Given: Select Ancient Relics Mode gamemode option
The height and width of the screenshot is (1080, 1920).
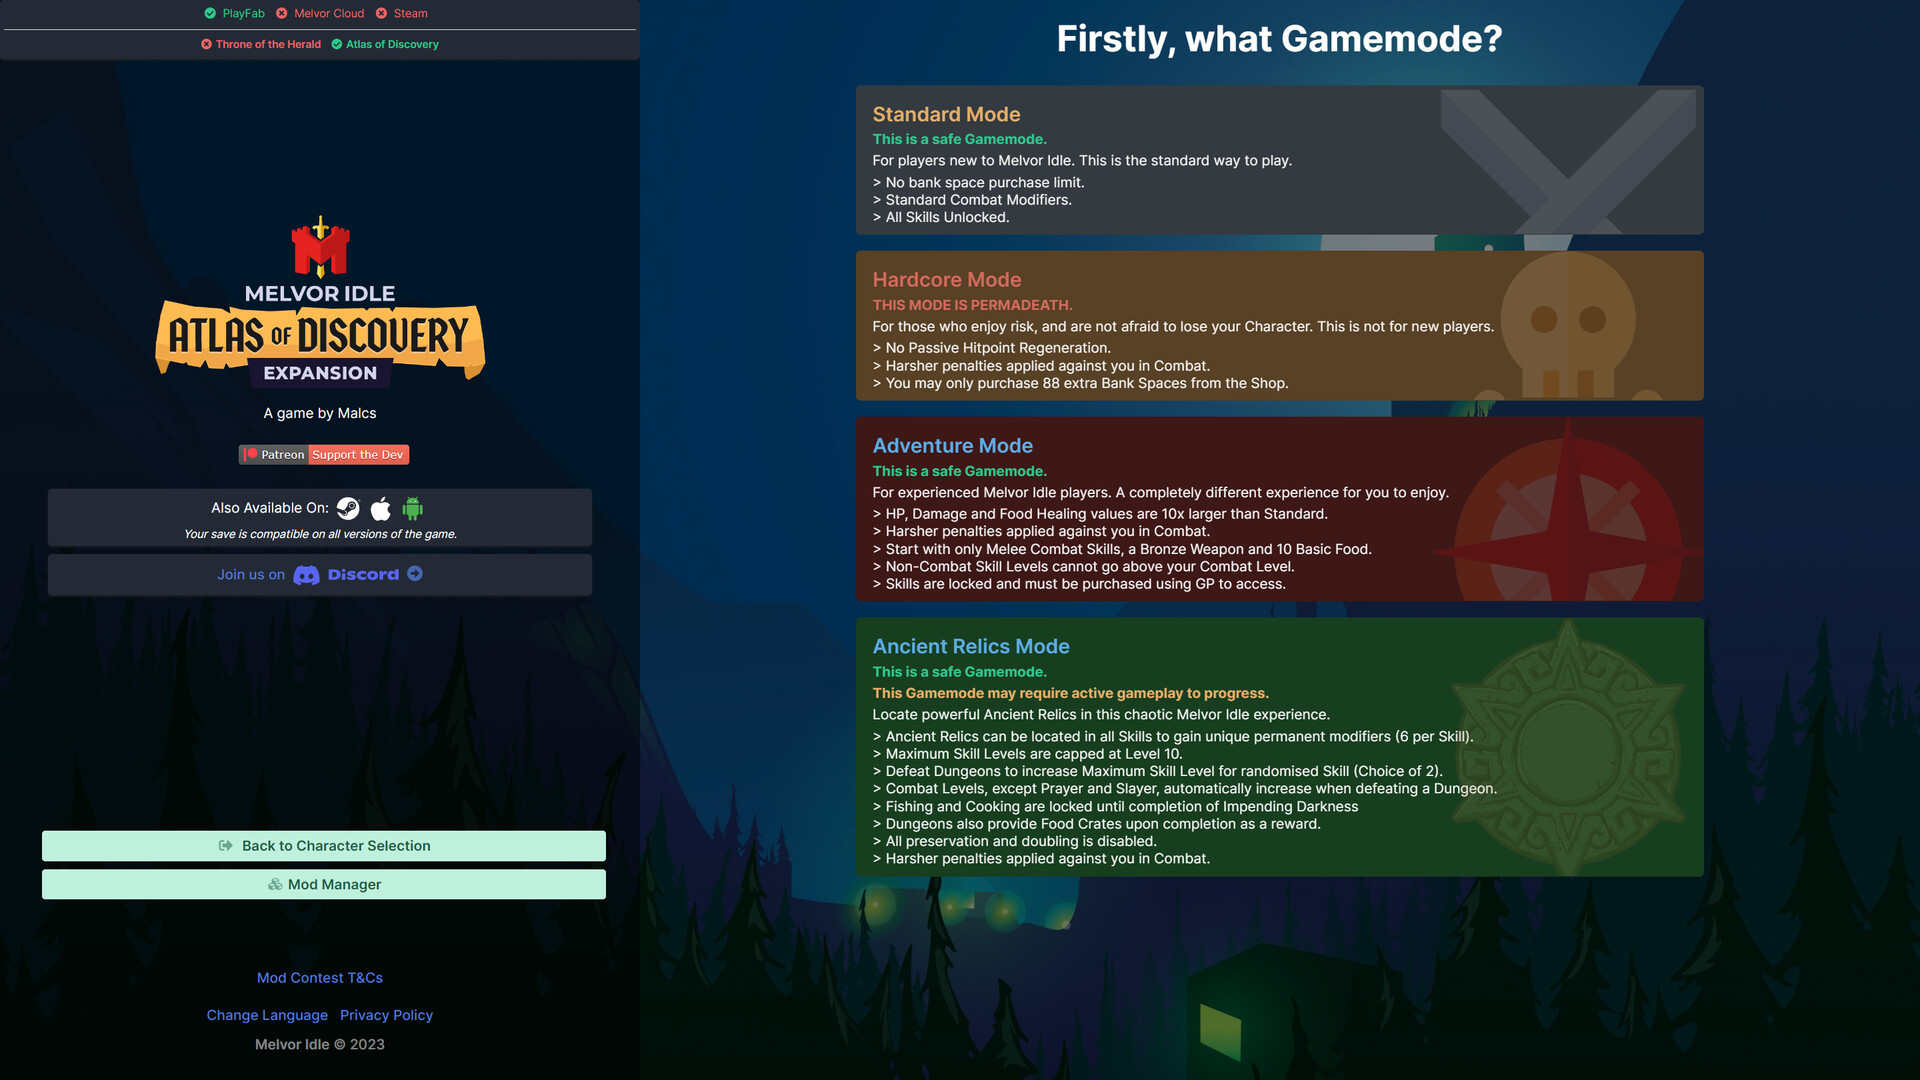Looking at the screenshot, I should point(1279,746).
